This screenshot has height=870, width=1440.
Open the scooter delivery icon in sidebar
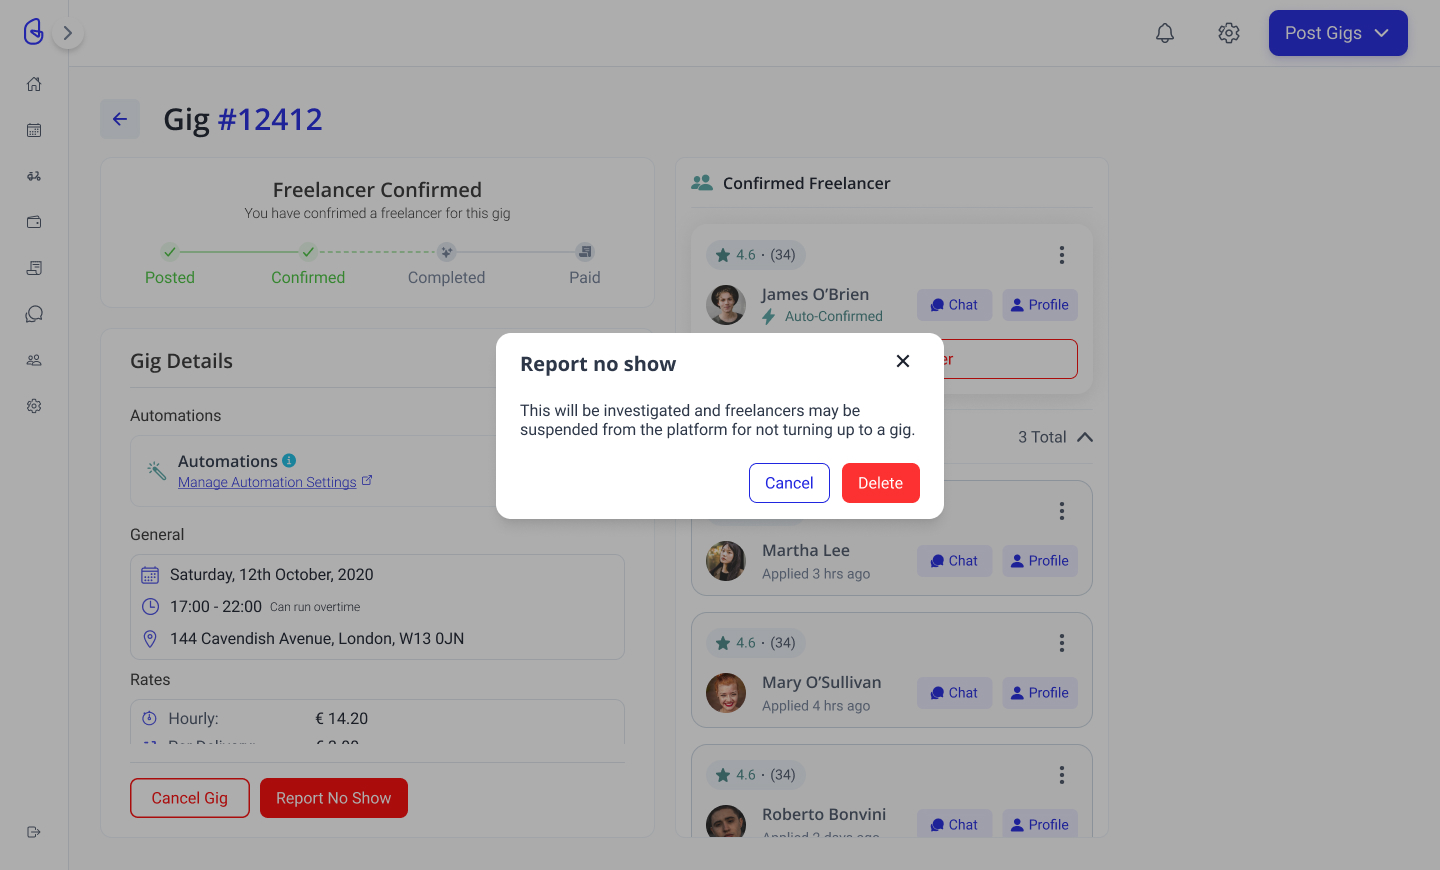pos(34,176)
